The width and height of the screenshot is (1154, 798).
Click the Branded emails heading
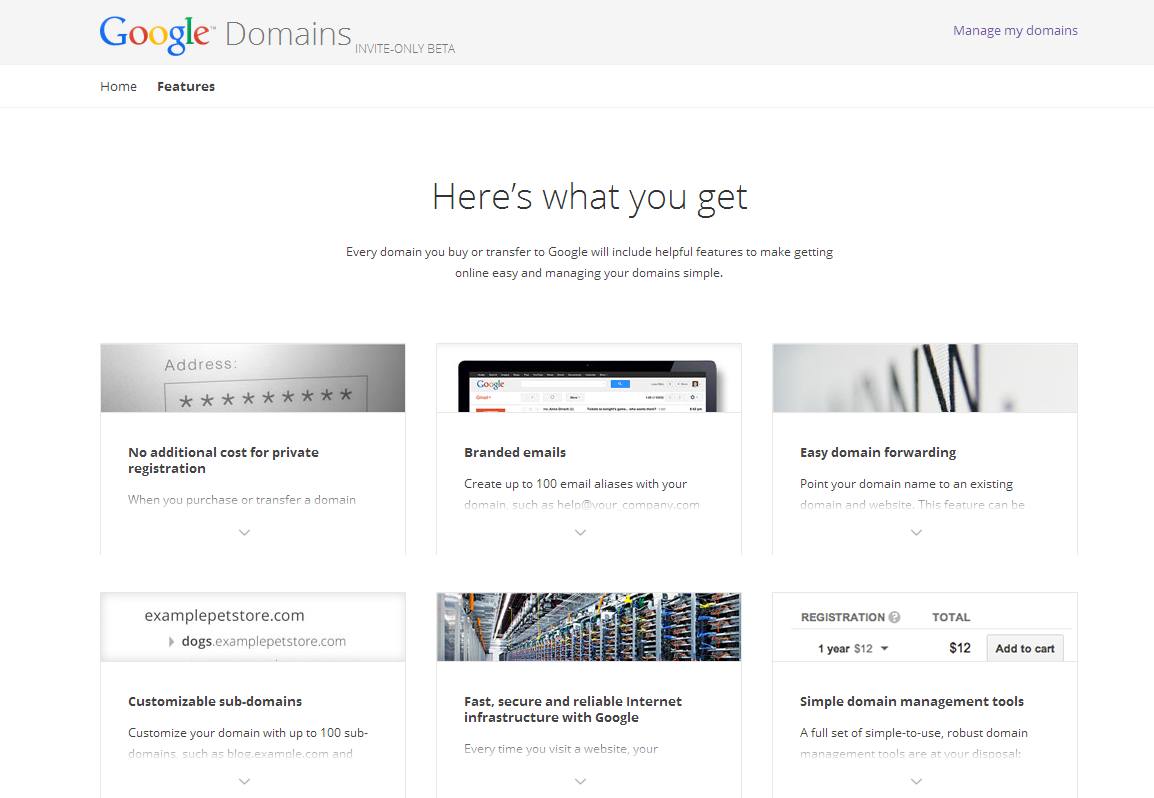[515, 452]
